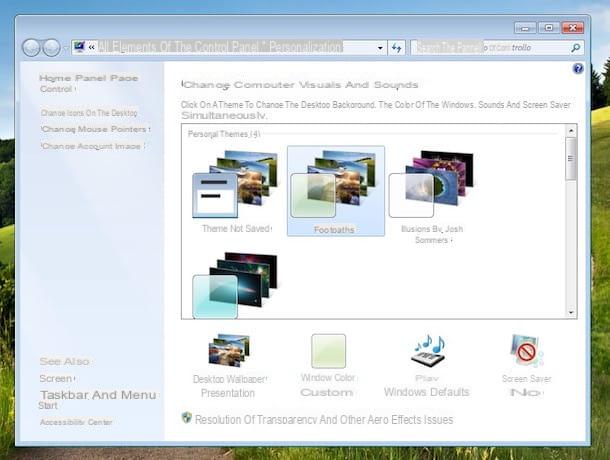The width and height of the screenshot is (610, 460).
Task: Open Change Mouse Pointers link
Action: coord(95,129)
